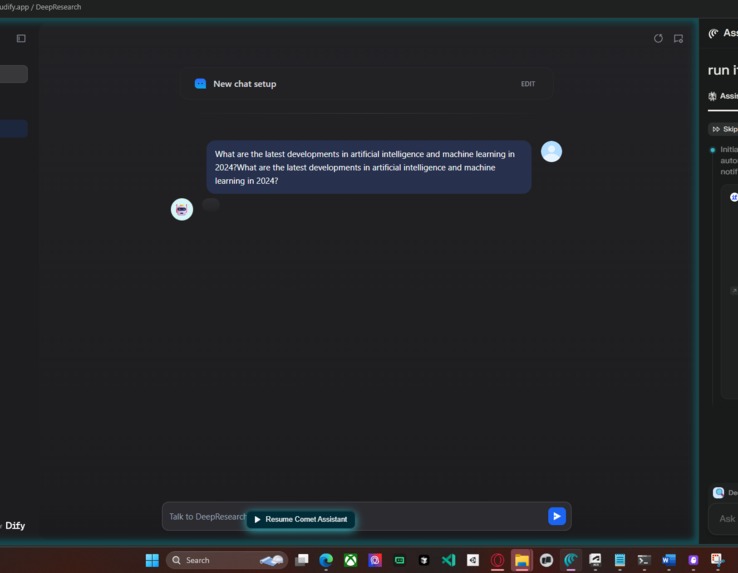738x573 pixels.
Task: Select the Assistant tab in side panel
Action: (723, 96)
